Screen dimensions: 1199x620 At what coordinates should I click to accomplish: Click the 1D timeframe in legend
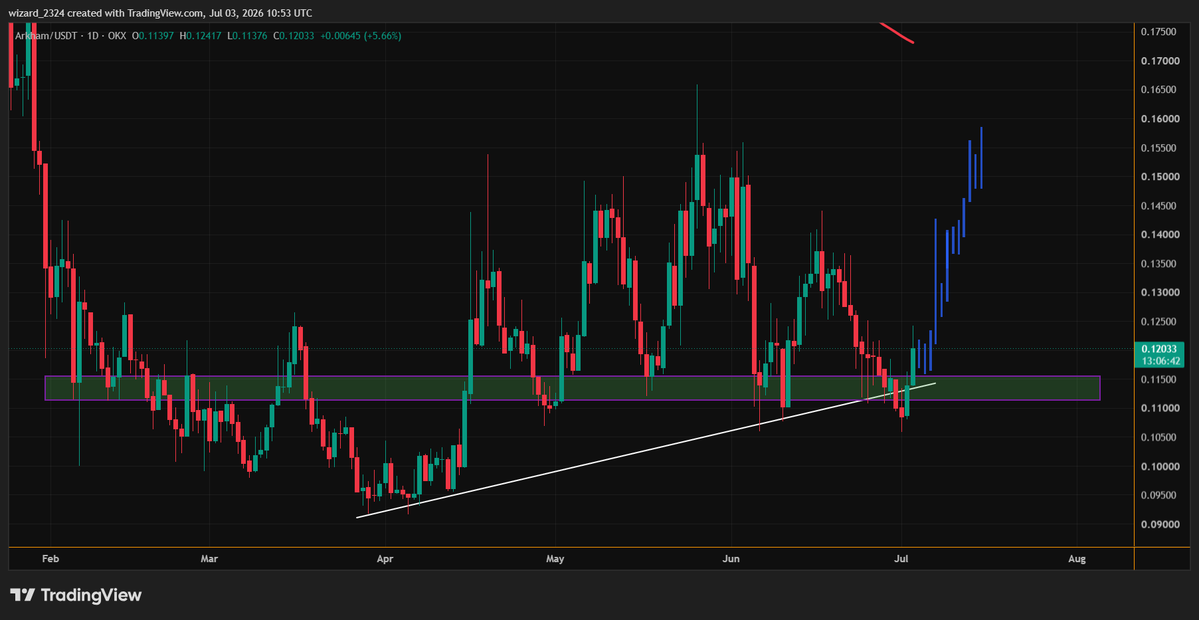pos(93,36)
